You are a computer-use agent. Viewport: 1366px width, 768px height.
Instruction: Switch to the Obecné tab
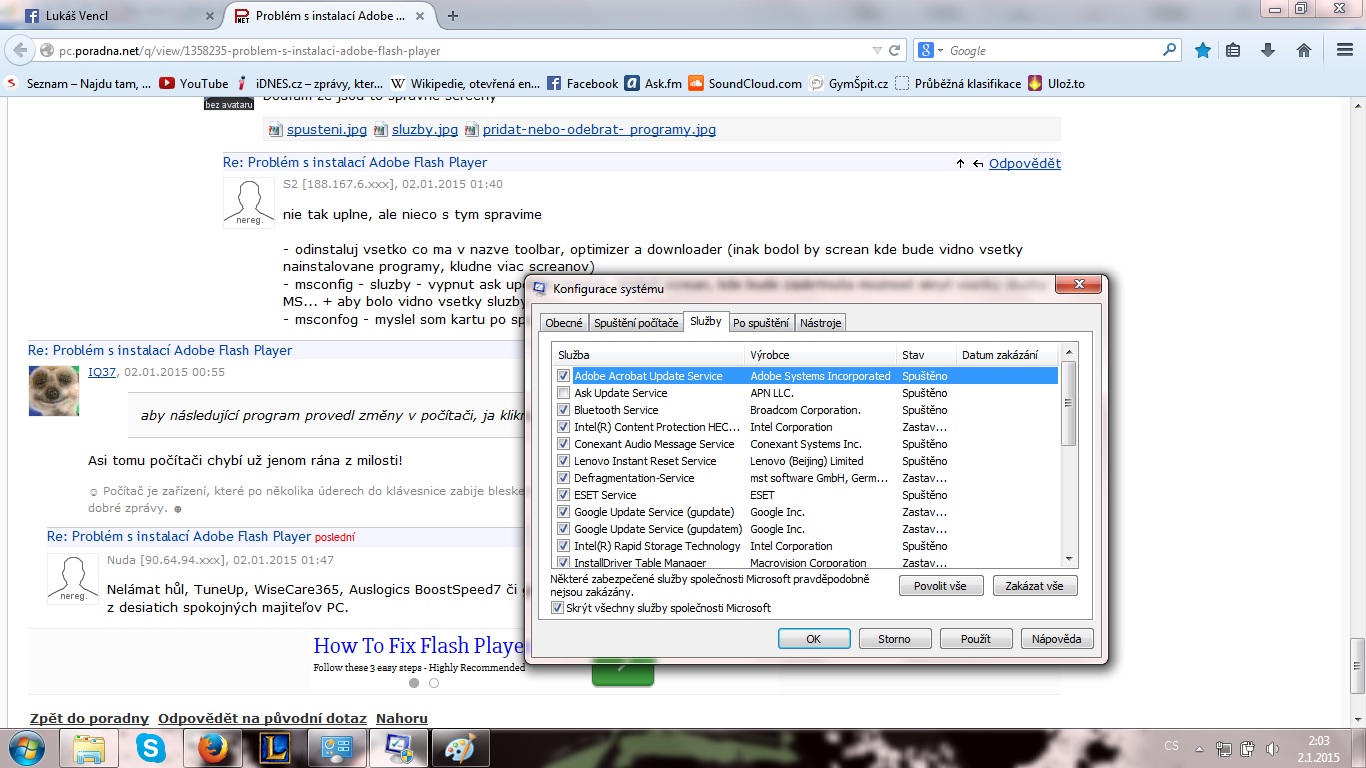click(x=564, y=323)
